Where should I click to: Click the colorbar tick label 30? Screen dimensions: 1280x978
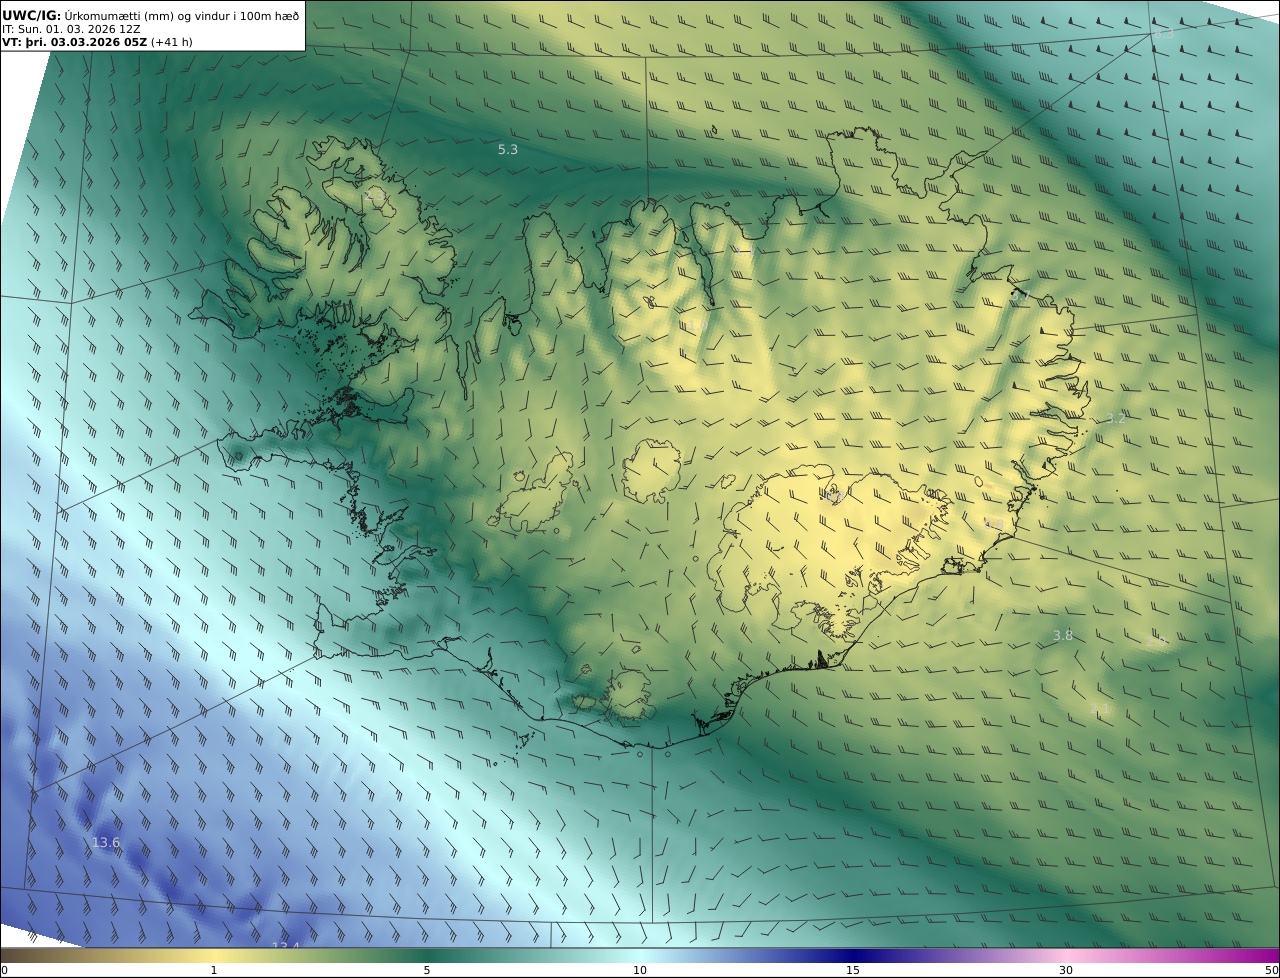(x=1066, y=970)
